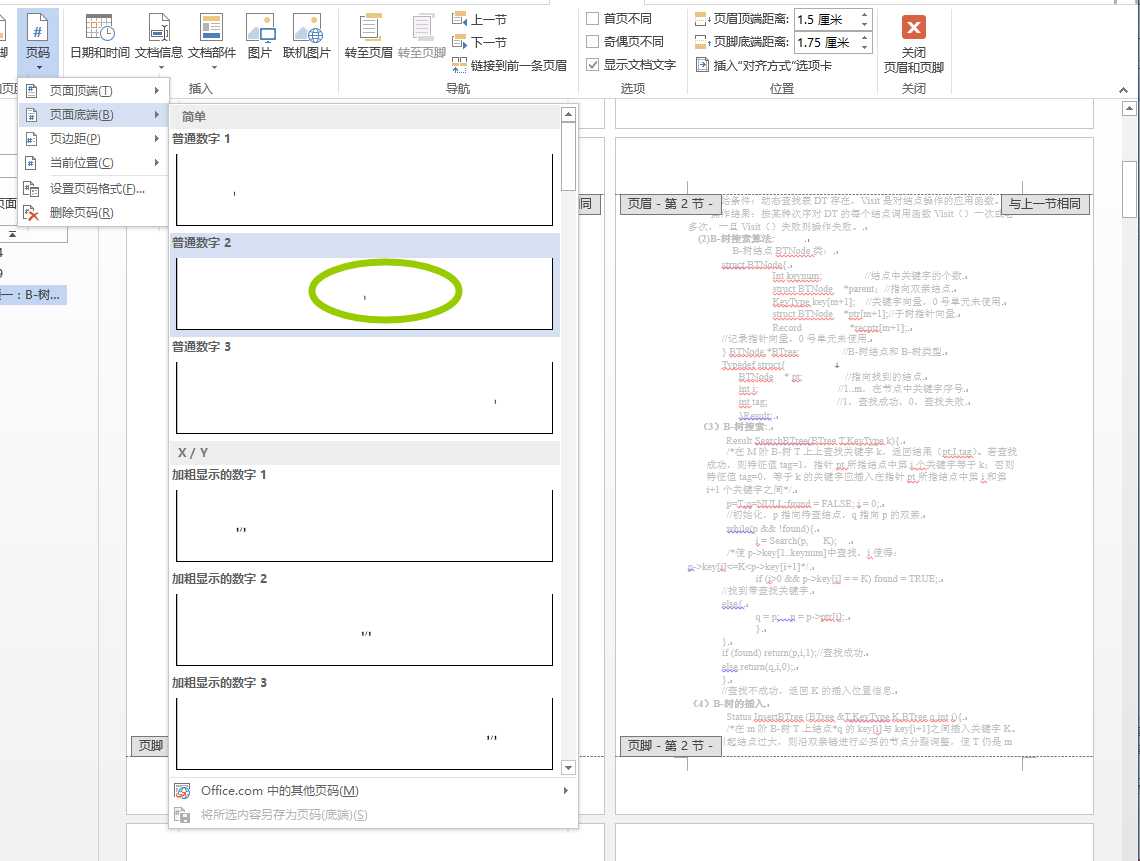The width and height of the screenshot is (1140, 861).
Task: Open 文档信息 document info menu
Action: (x=159, y=41)
